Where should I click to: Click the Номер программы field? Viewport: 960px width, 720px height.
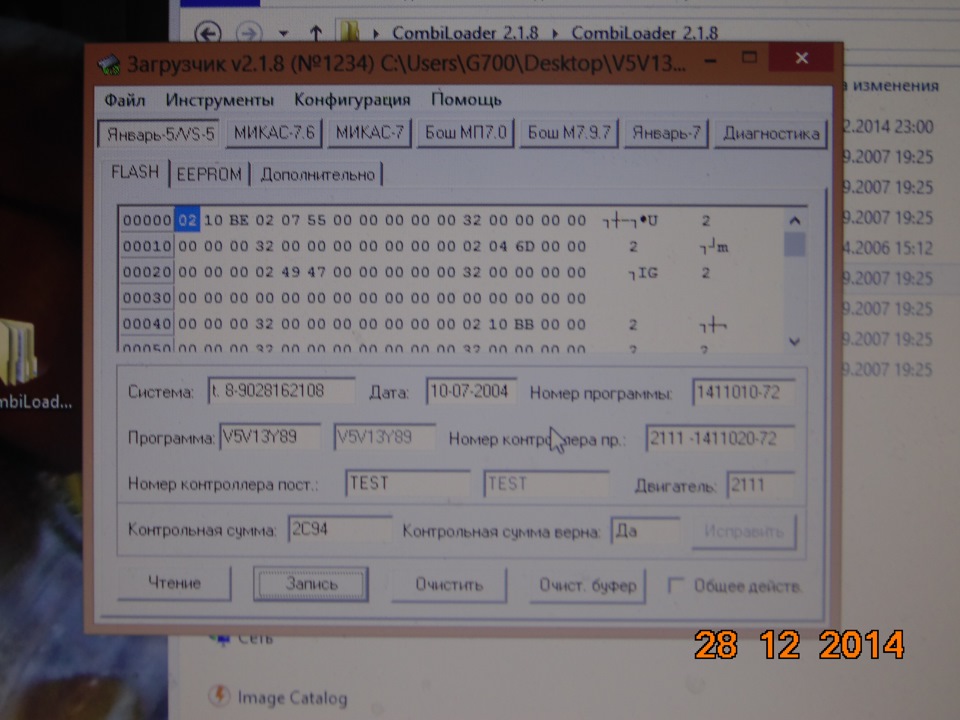coord(743,392)
